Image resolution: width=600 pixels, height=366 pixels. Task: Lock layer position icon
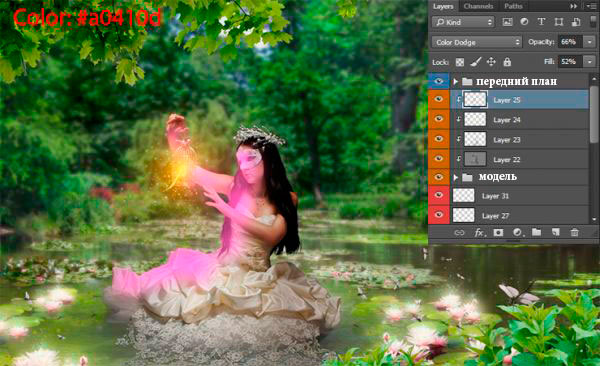click(491, 62)
